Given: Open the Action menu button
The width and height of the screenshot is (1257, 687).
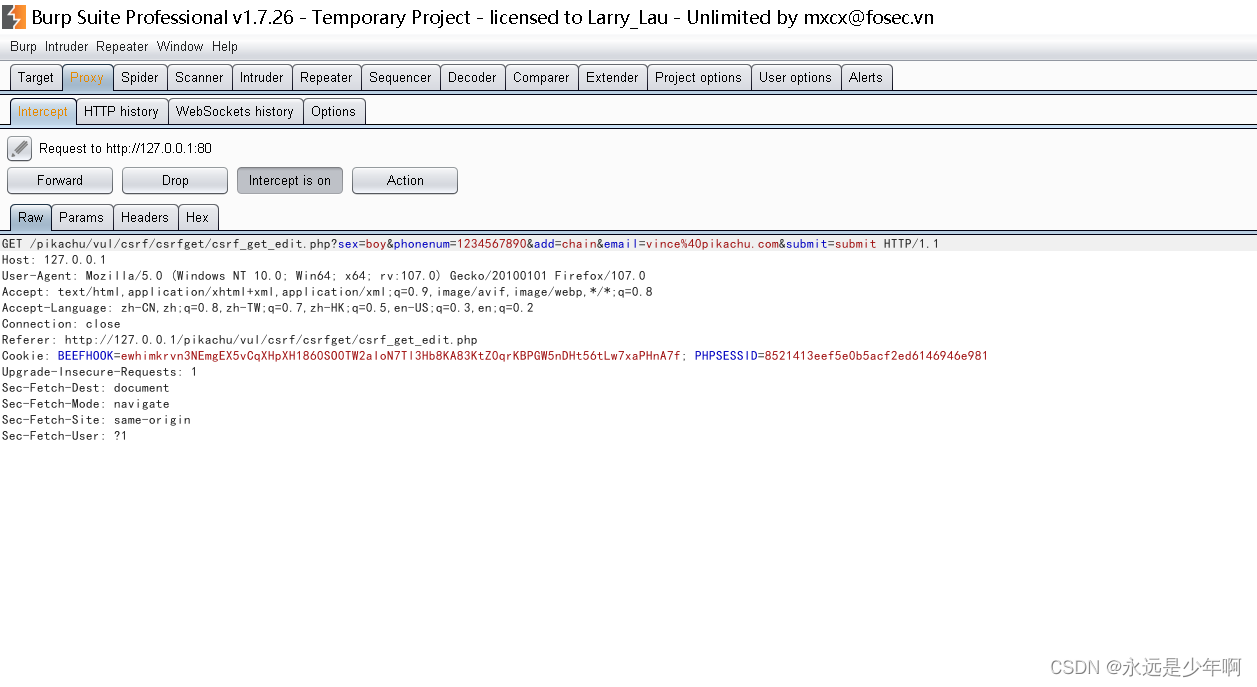Looking at the screenshot, I should [x=405, y=180].
